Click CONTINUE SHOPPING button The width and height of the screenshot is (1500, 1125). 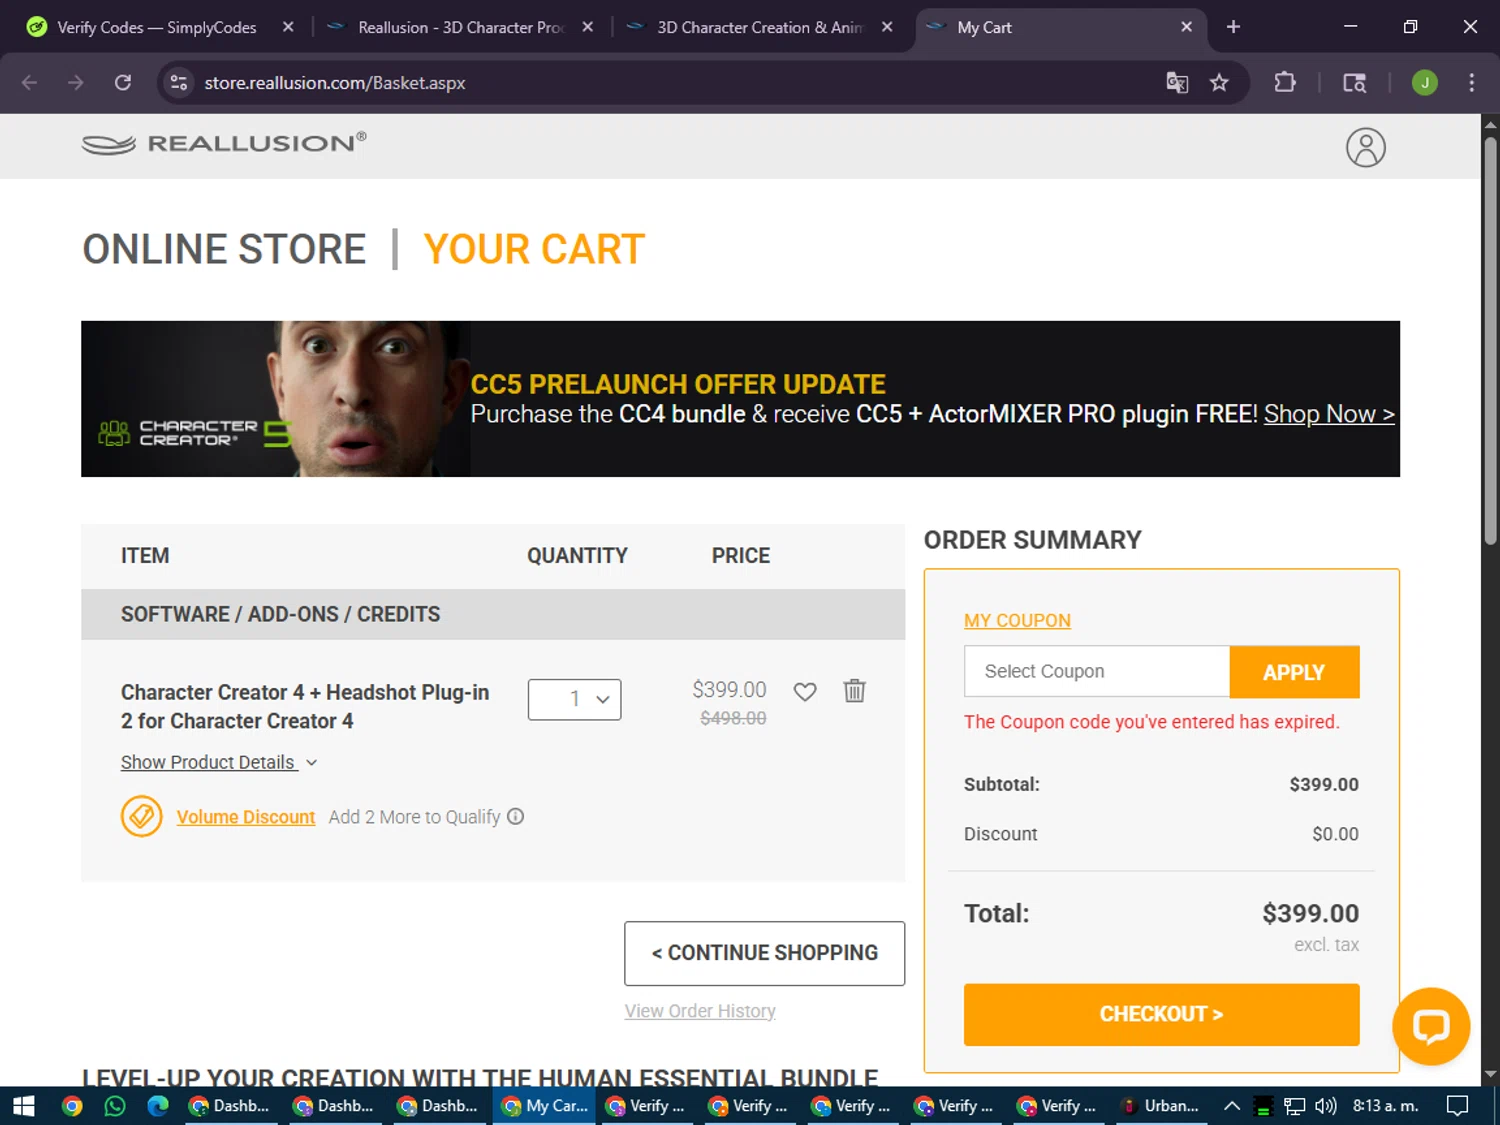click(764, 953)
